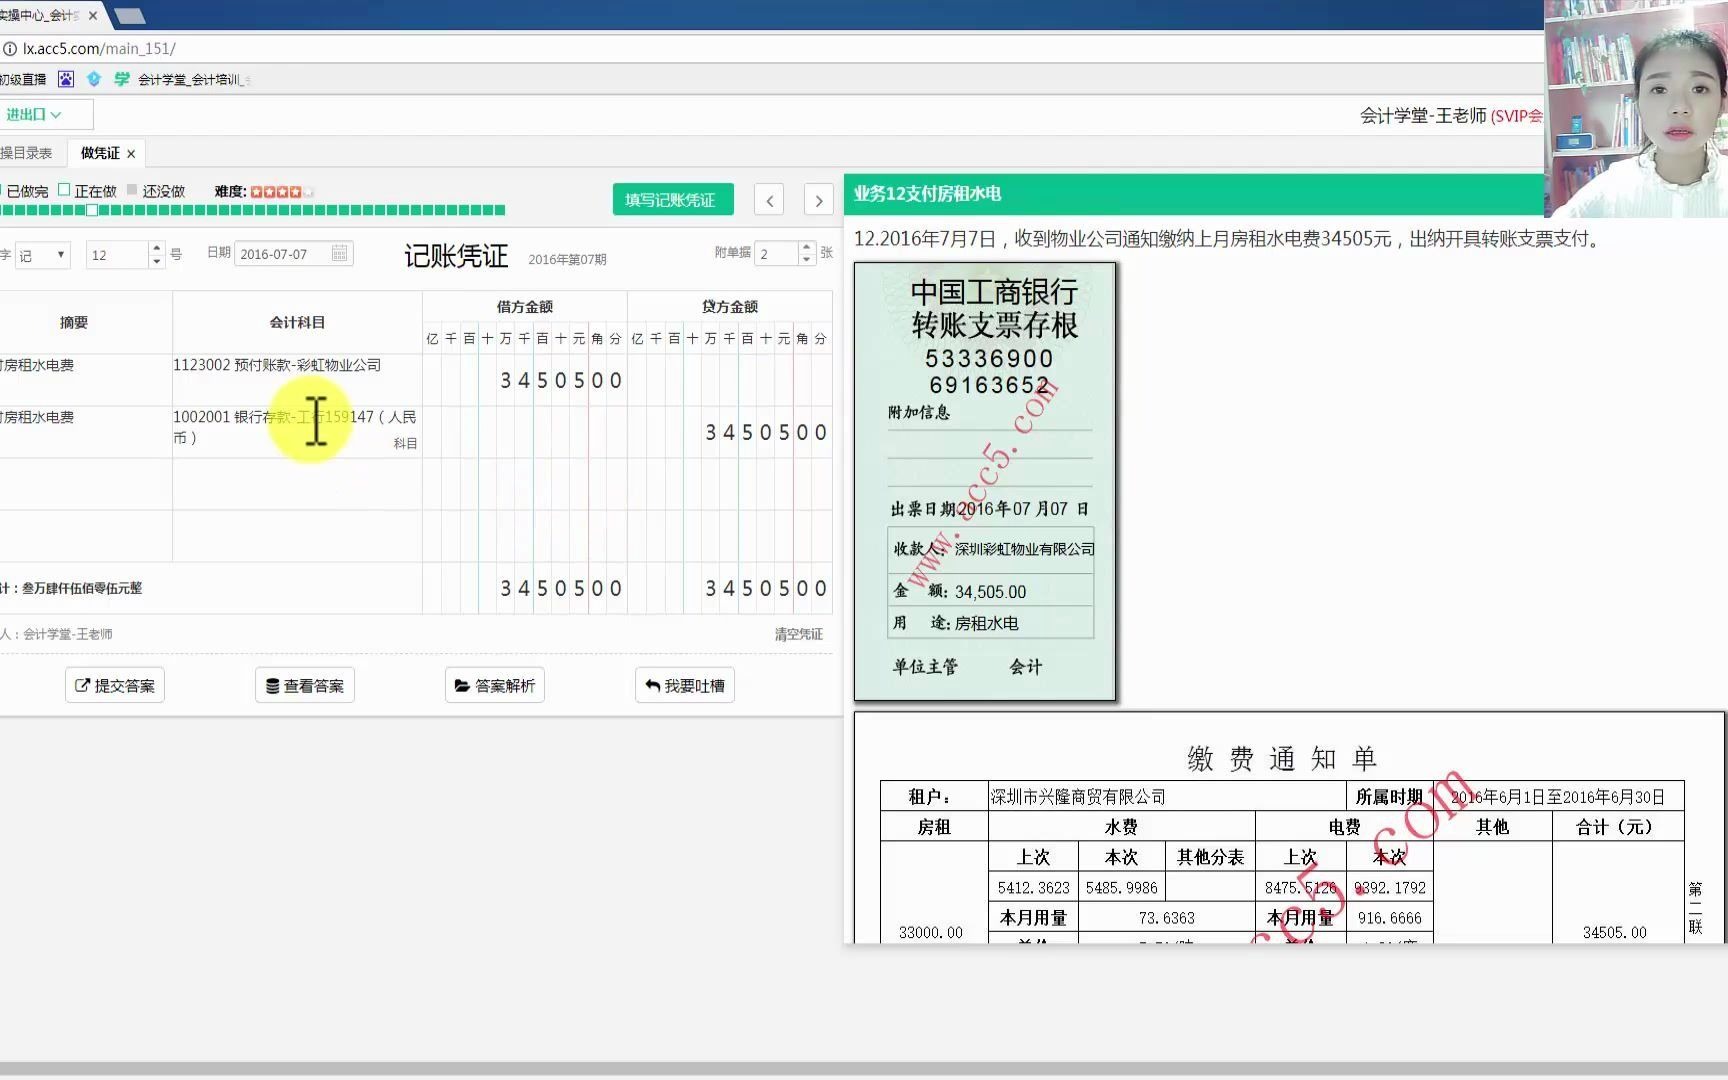Decrease voucher number with down arrow

coord(156,261)
